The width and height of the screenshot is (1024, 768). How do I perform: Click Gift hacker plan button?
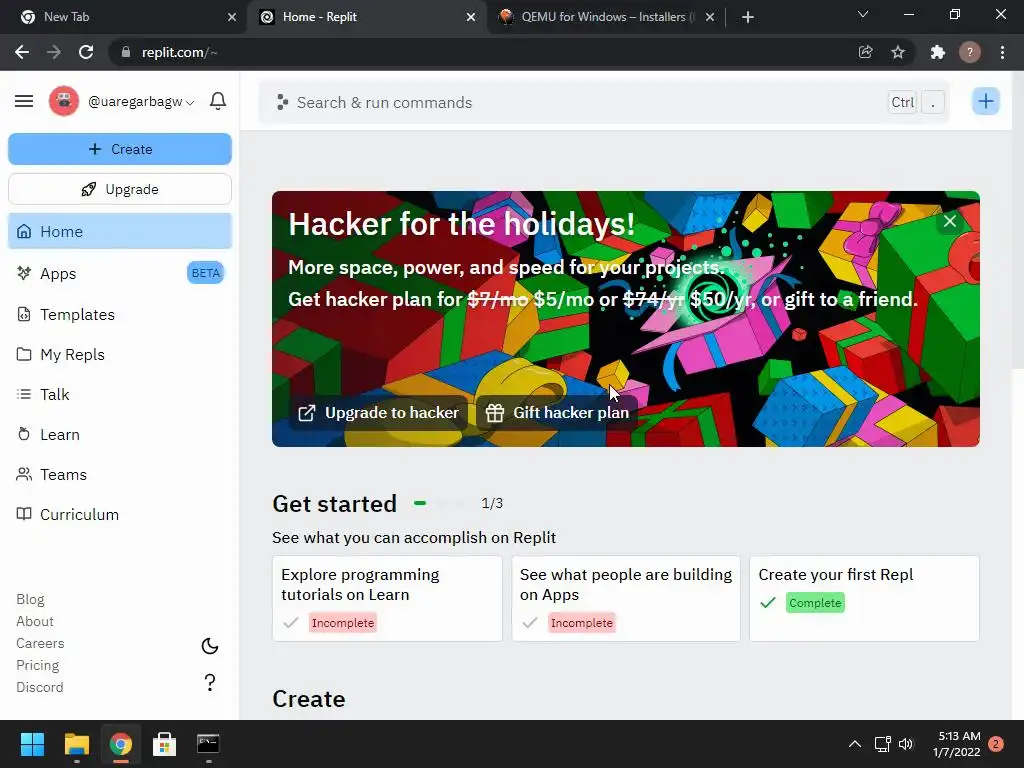point(557,413)
